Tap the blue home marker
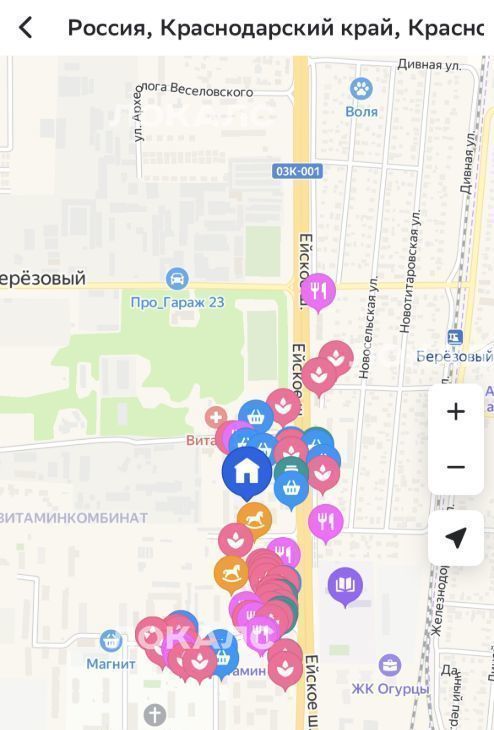The image size is (494, 730). pyautogui.click(x=247, y=473)
